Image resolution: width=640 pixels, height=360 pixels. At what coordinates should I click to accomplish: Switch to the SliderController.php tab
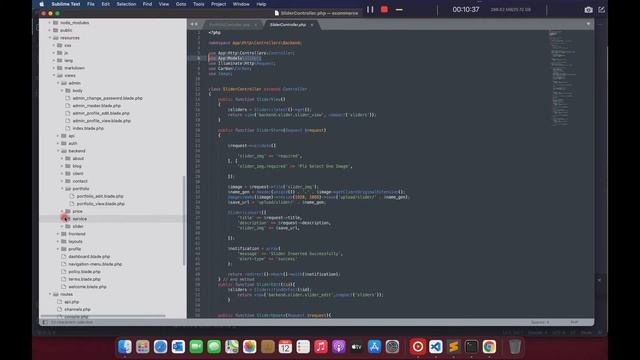(x=288, y=24)
